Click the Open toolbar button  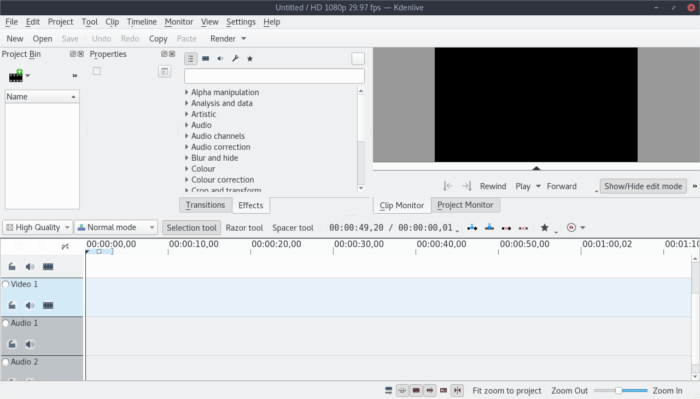pyautogui.click(x=42, y=39)
